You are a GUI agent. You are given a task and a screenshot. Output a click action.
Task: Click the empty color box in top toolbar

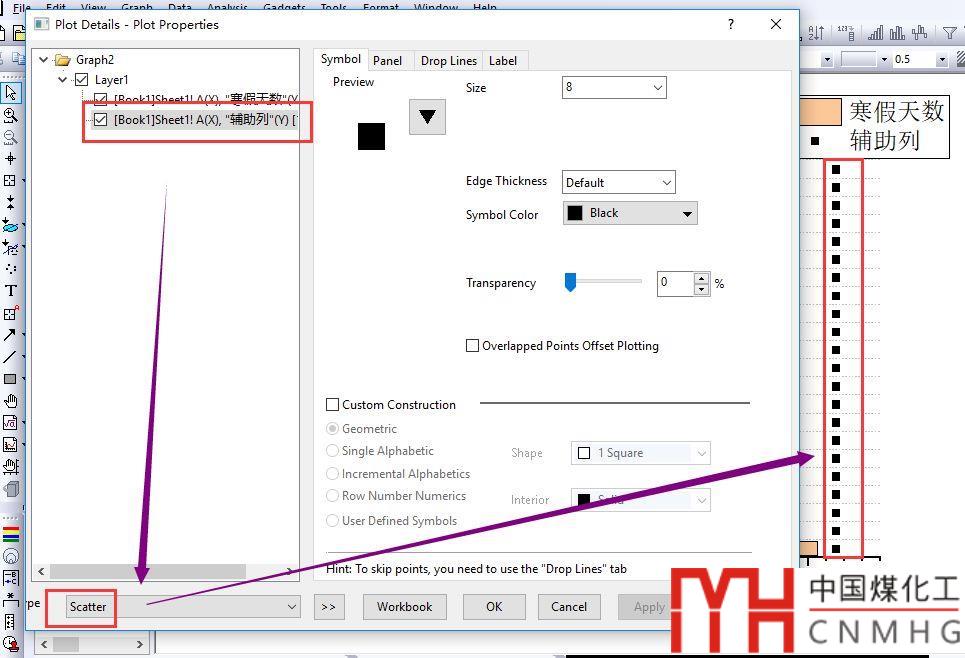point(858,59)
